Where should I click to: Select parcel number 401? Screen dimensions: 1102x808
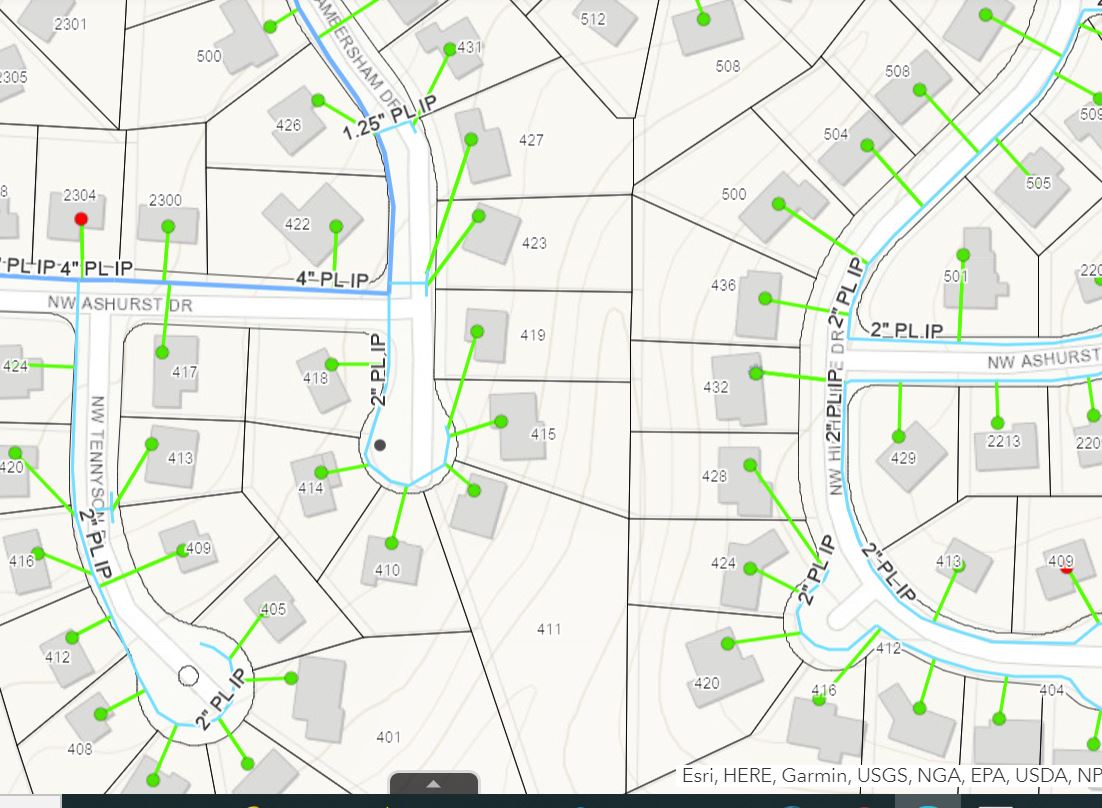point(388,737)
